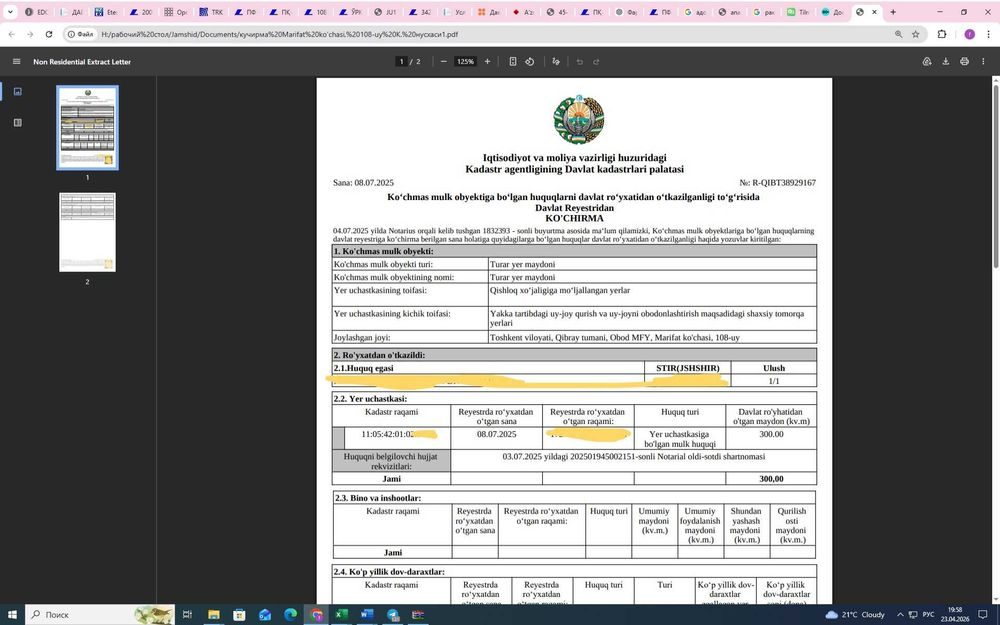
Task: Open a new browser tab
Action: coord(893,11)
